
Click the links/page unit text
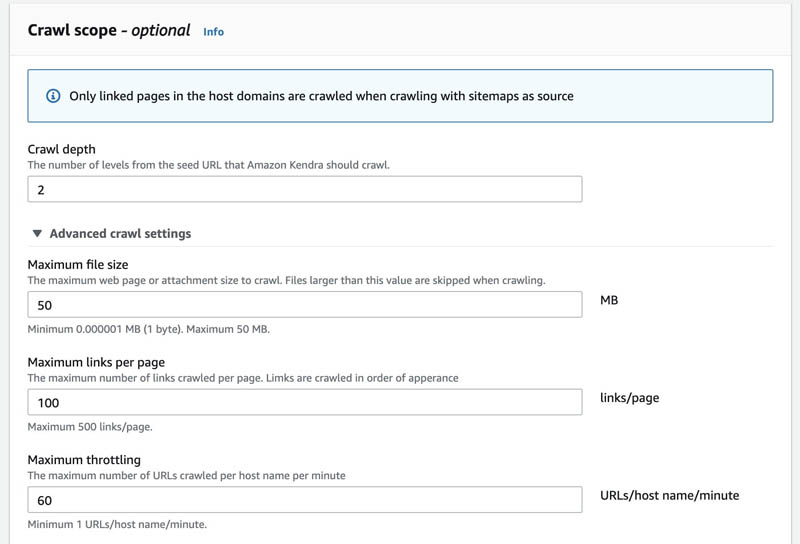point(630,398)
